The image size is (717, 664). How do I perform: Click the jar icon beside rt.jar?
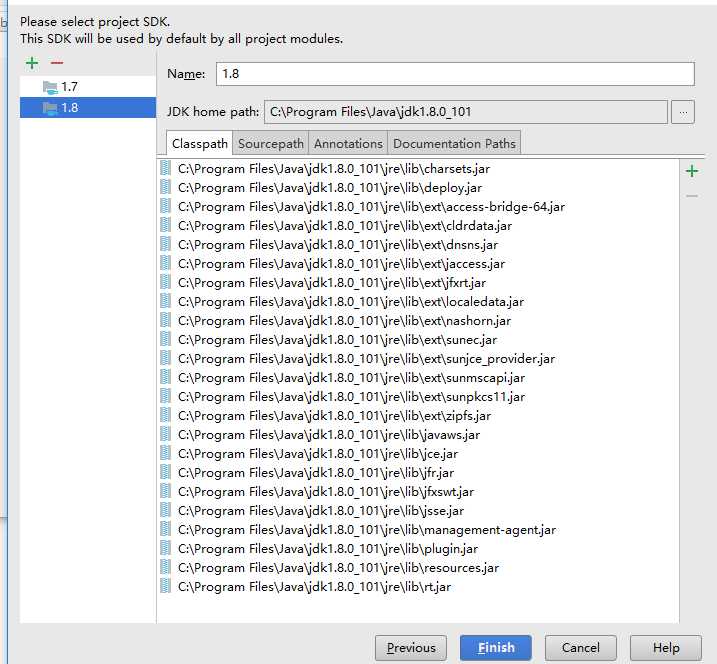[x=166, y=586]
